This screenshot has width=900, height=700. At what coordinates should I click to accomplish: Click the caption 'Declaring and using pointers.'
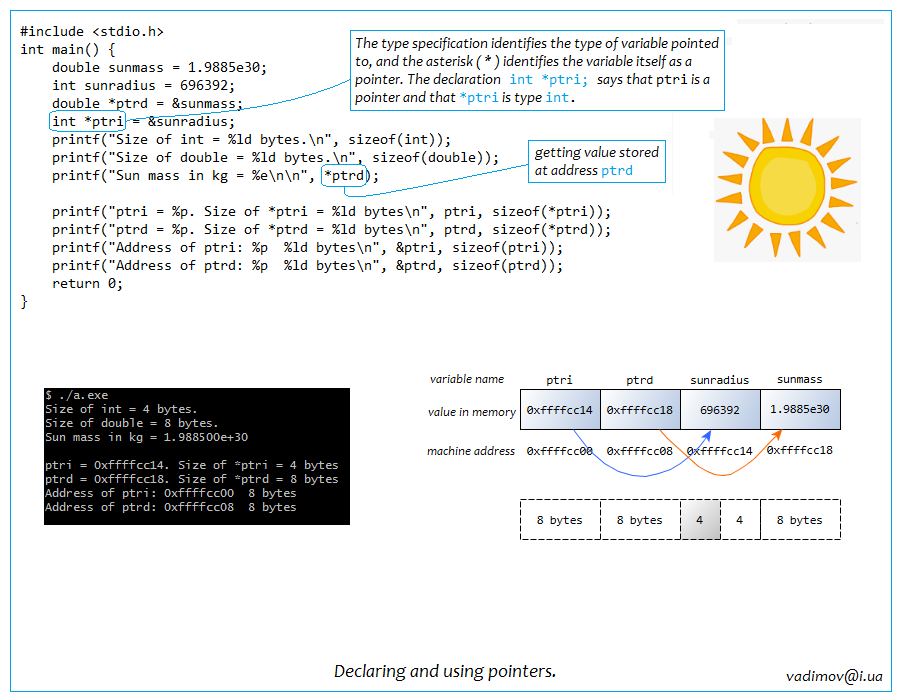pyautogui.click(x=445, y=671)
